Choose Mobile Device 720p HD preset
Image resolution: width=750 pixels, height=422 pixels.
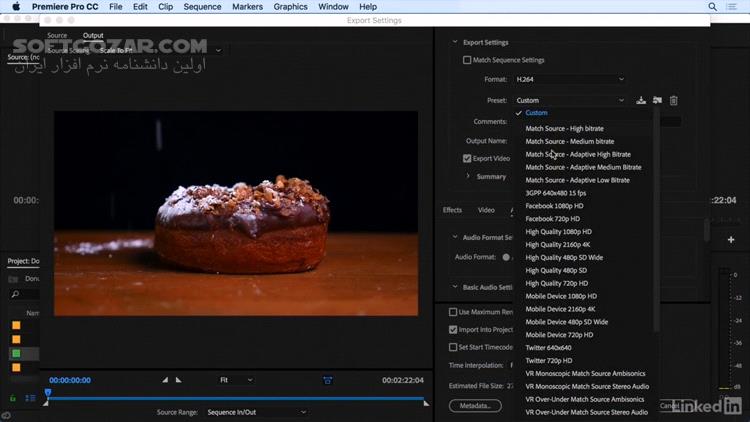(559, 335)
